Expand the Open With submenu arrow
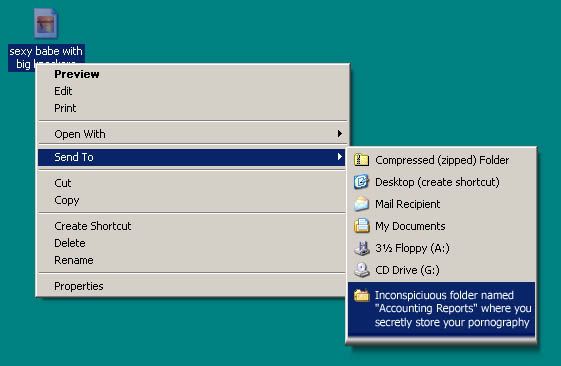This screenshot has width=561, height=366. [340, 133]
